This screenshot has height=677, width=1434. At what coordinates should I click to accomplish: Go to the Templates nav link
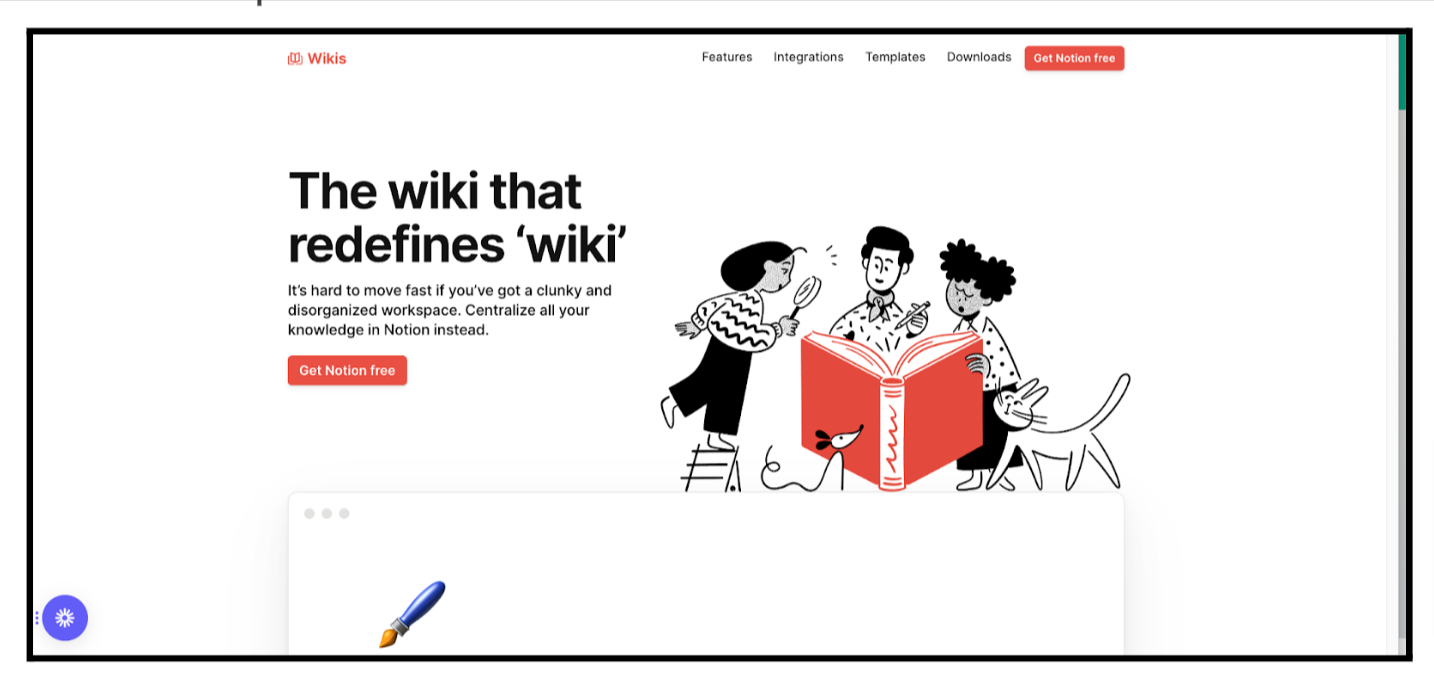tap(895, 57)
